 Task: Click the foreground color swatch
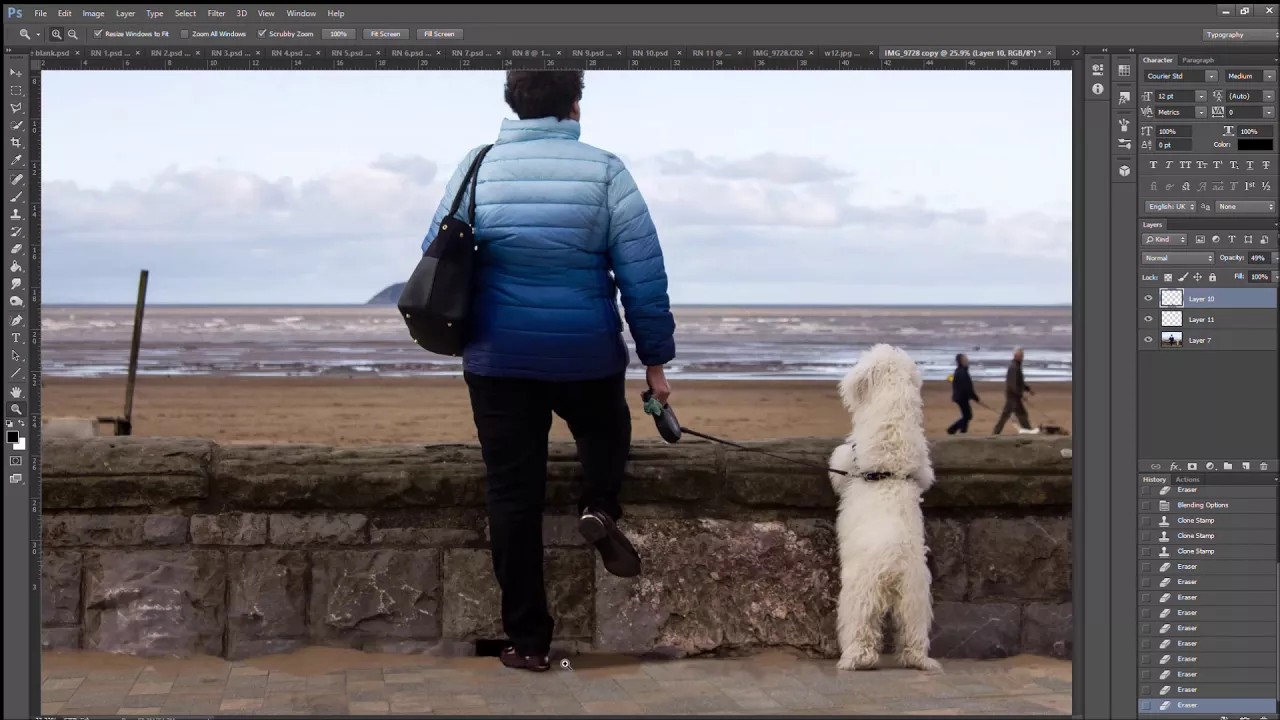click(12, 436)
